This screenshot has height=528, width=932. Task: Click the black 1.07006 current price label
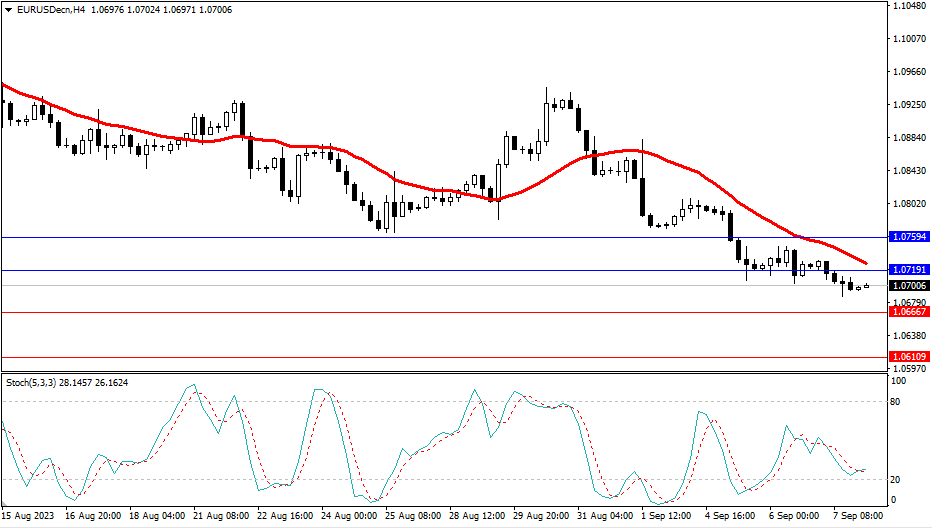(909, 286)
